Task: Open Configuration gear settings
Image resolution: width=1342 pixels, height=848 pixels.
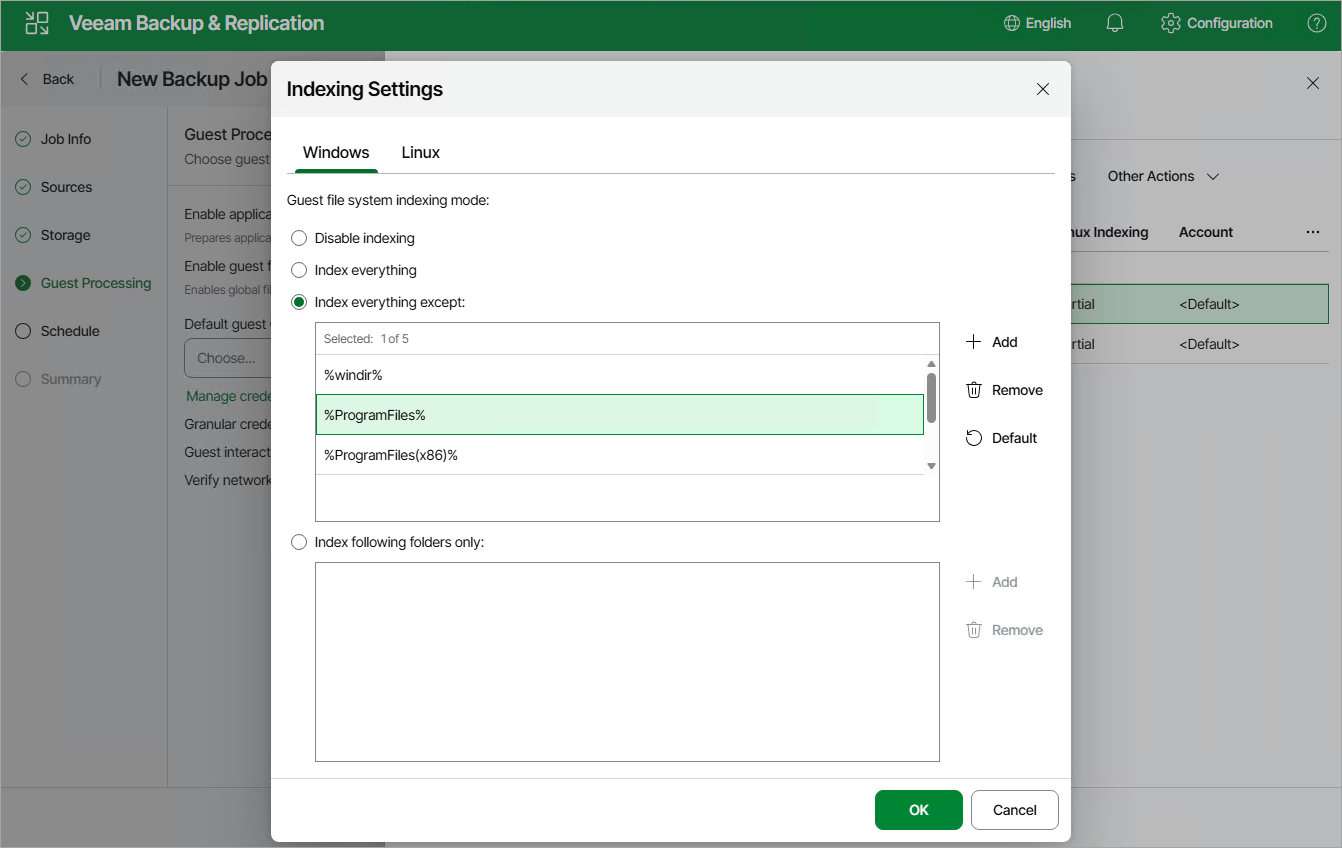Action: [1171, 23]
